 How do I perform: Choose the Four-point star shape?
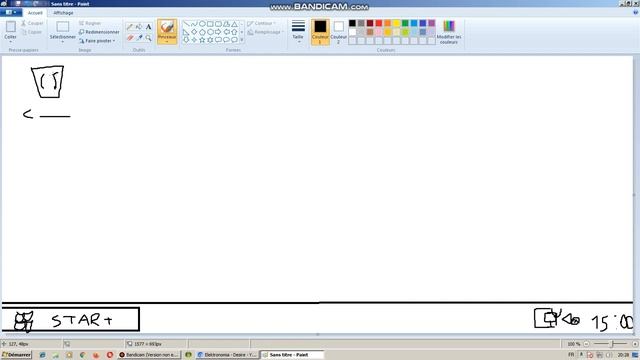[194, 40]
